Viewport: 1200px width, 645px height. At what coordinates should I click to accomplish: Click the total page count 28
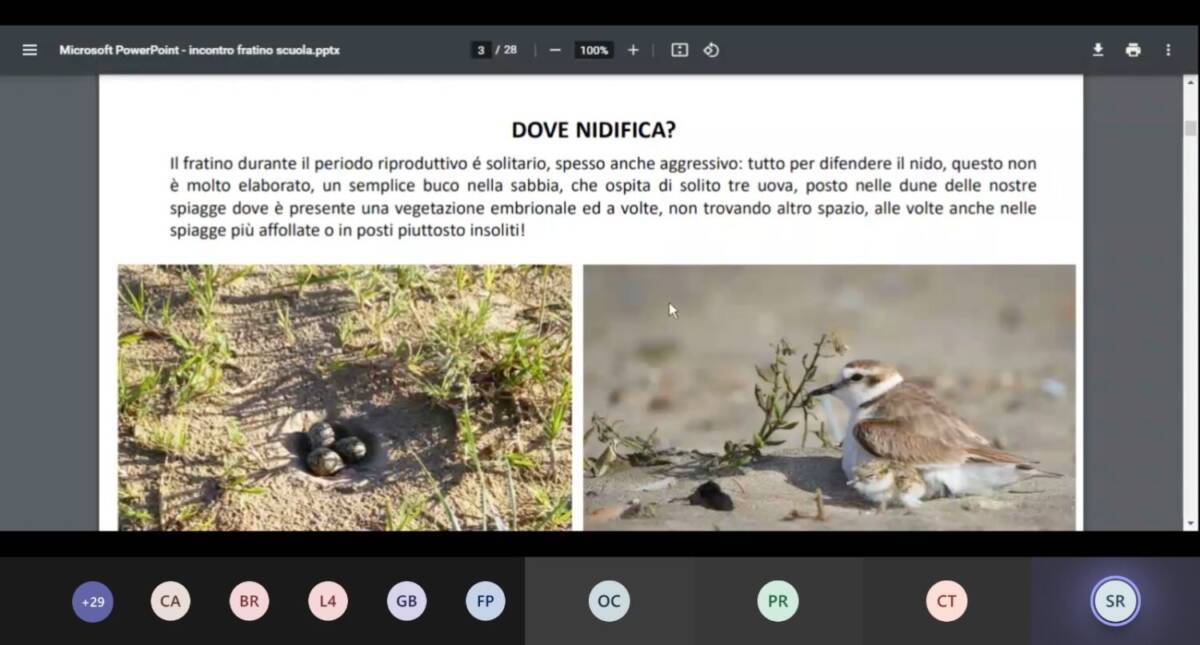coord(510,50)
